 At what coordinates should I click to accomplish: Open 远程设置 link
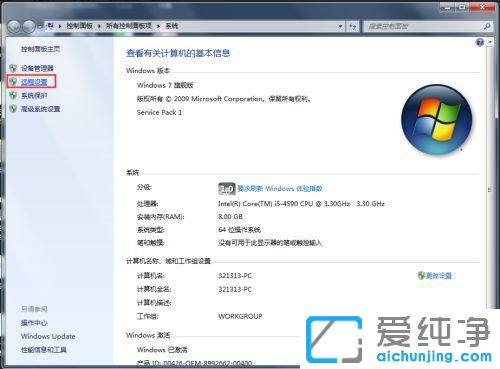click(x=34, y=82)
